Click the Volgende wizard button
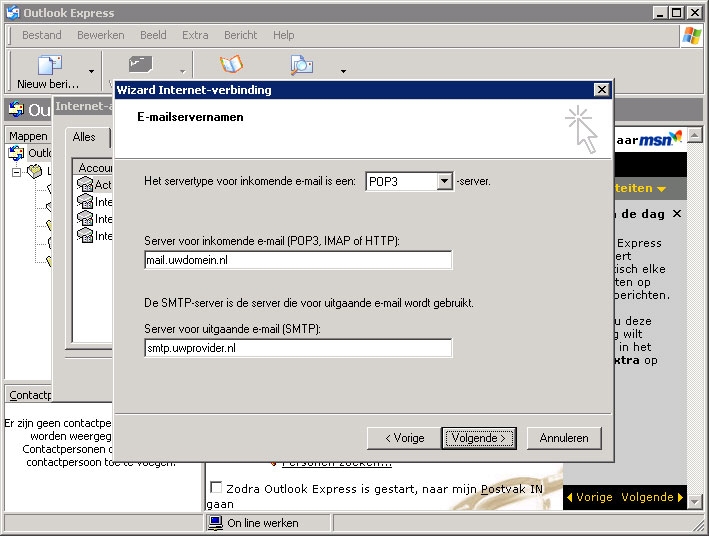Screen dimensions: 709x536 coord(479,438)
